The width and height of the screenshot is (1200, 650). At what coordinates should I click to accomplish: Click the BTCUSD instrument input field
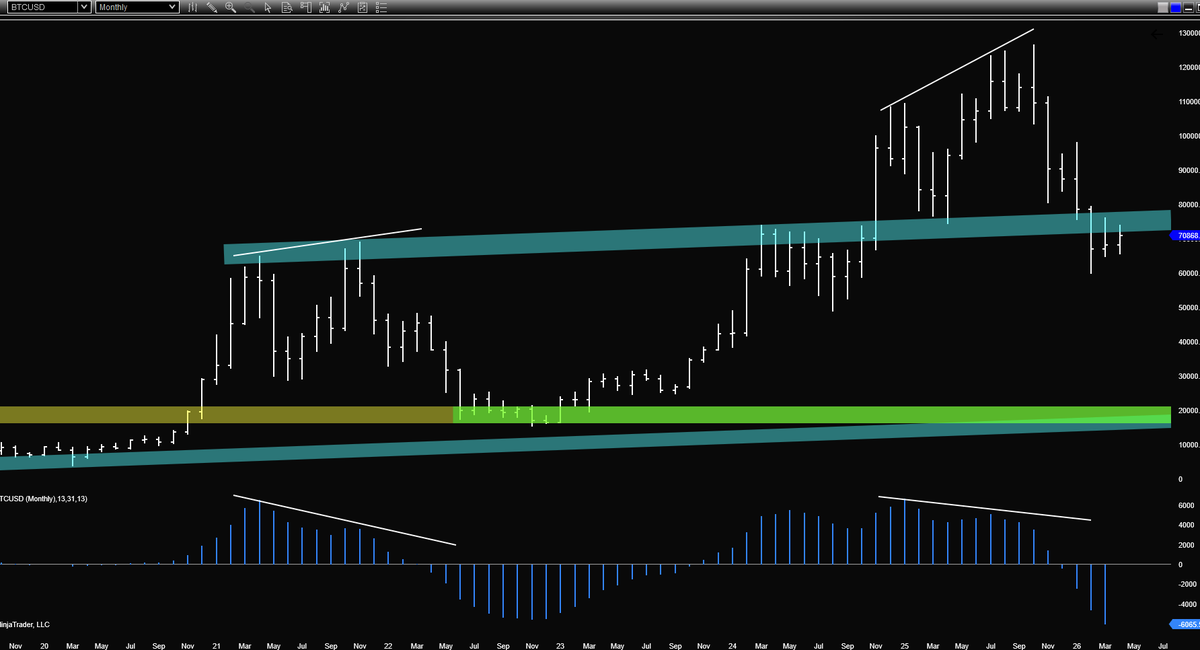[x=40, y=7]
